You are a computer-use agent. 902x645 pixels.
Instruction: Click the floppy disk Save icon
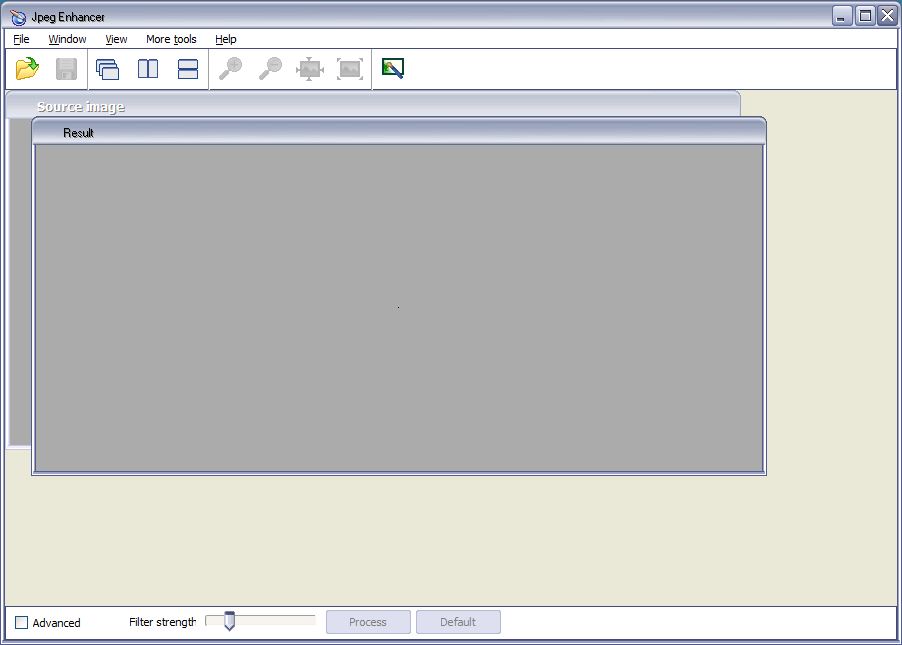[66, 69]
